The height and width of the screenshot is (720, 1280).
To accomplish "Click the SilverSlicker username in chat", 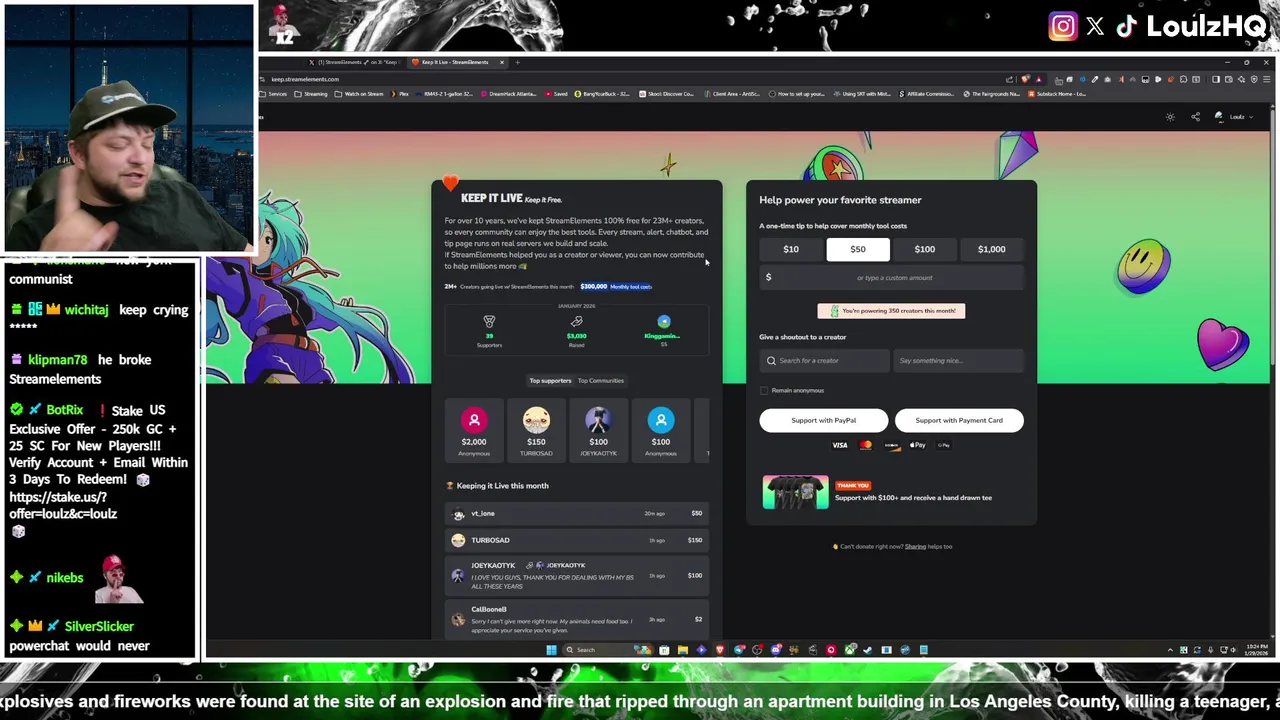I will click(x=99, y=626).
